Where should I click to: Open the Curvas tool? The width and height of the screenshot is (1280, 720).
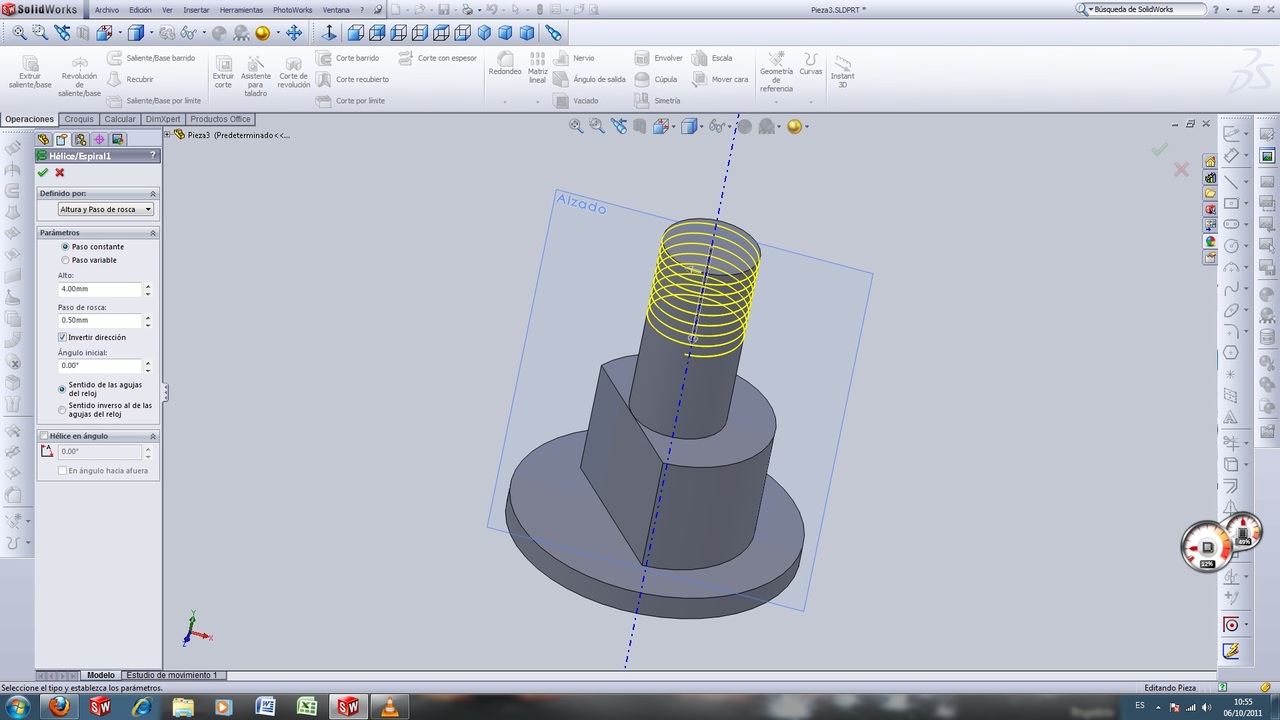(x=810, y=64)
